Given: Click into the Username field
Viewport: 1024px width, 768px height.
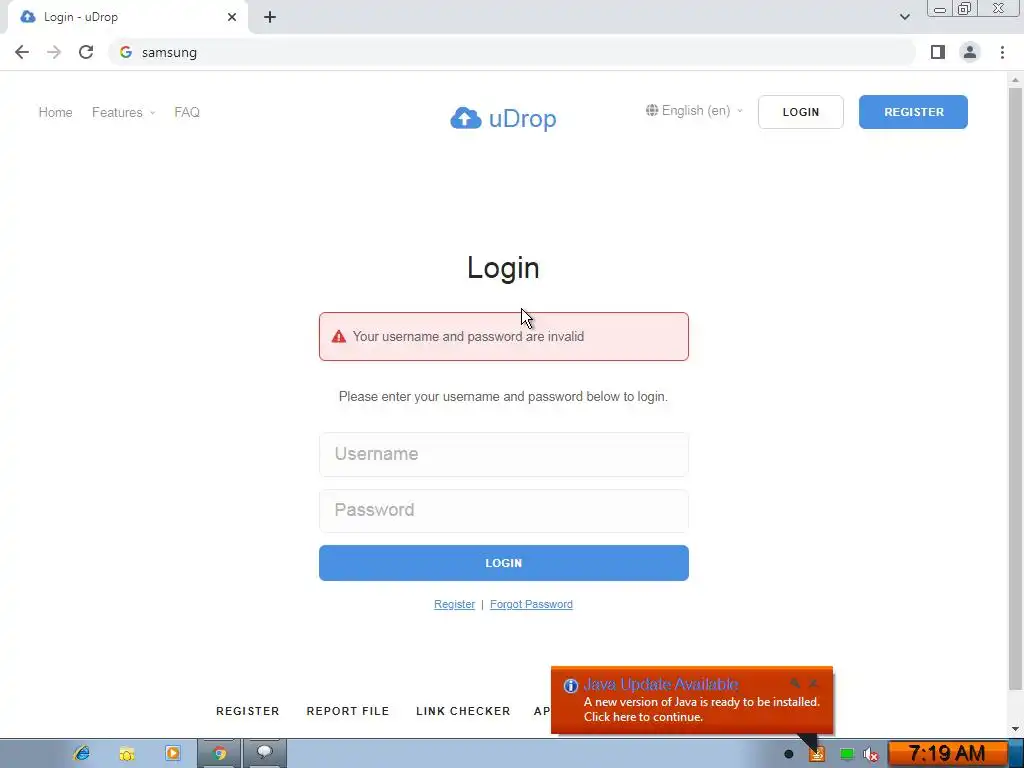Looking at the screenshot, I should [504, 454].
